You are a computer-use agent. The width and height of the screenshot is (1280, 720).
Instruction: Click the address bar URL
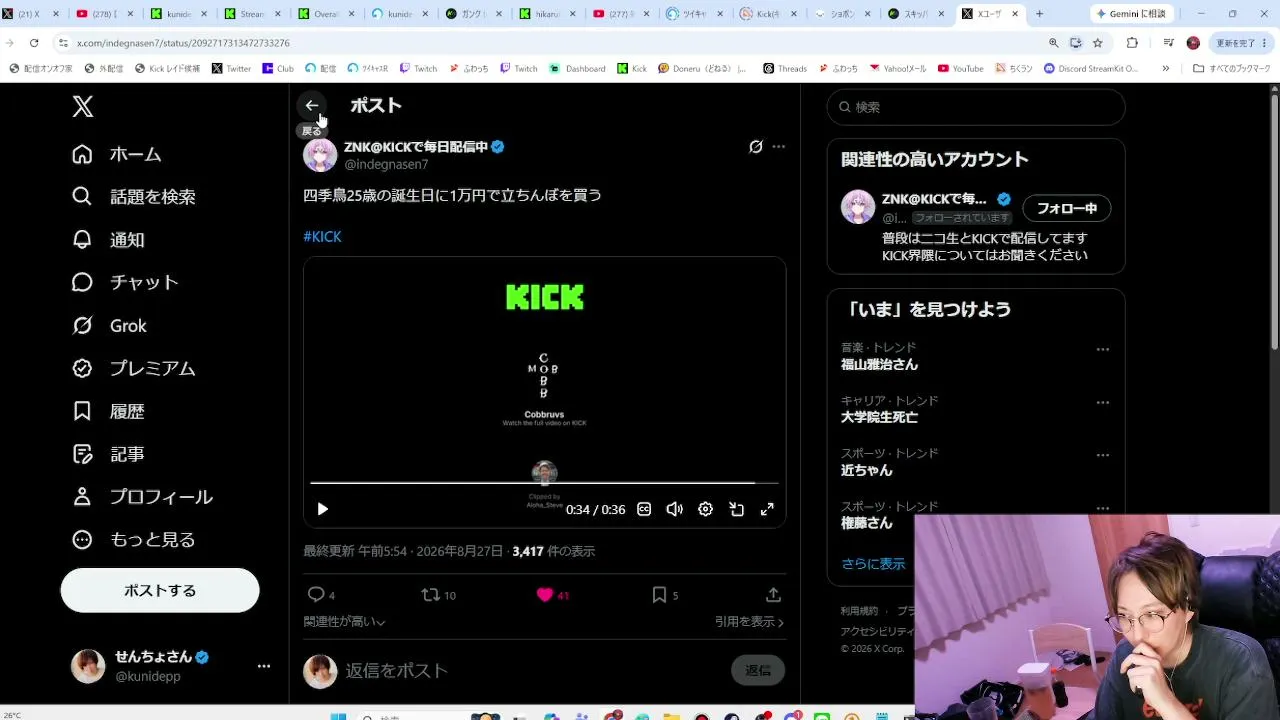[x=183, y=43]
